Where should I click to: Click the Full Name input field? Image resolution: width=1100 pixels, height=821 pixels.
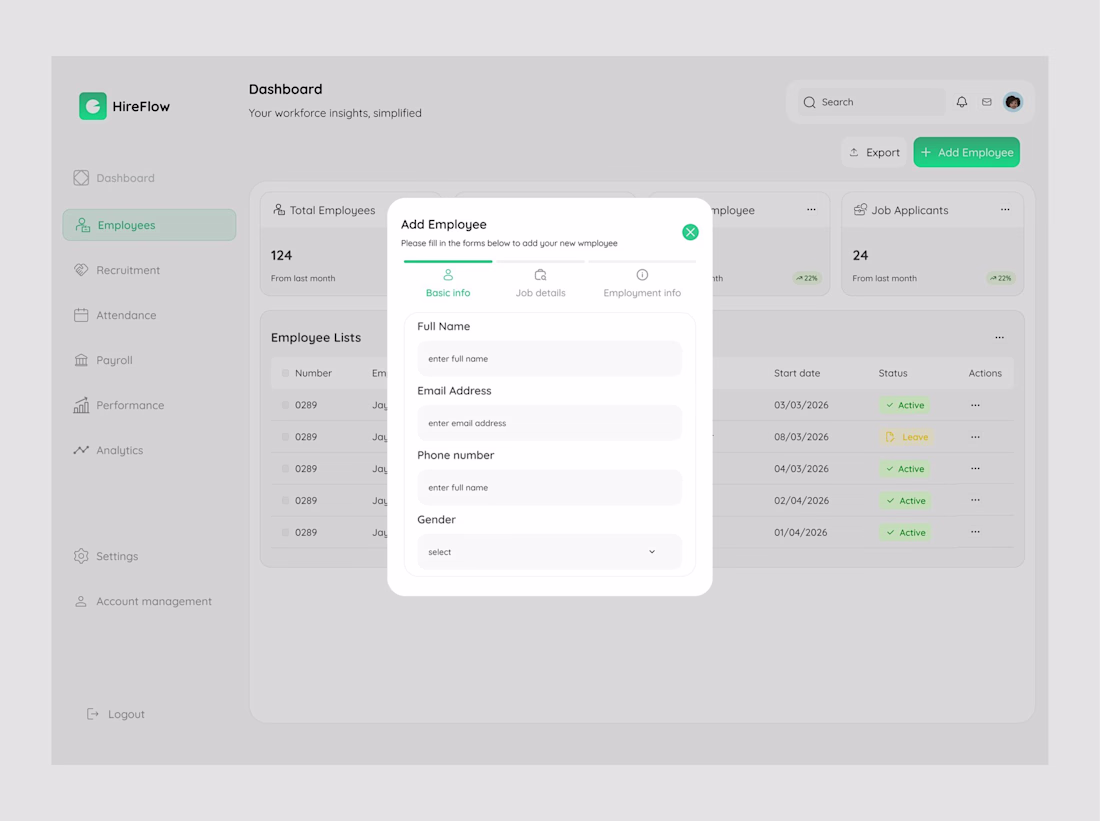click(x=549, y=359)
